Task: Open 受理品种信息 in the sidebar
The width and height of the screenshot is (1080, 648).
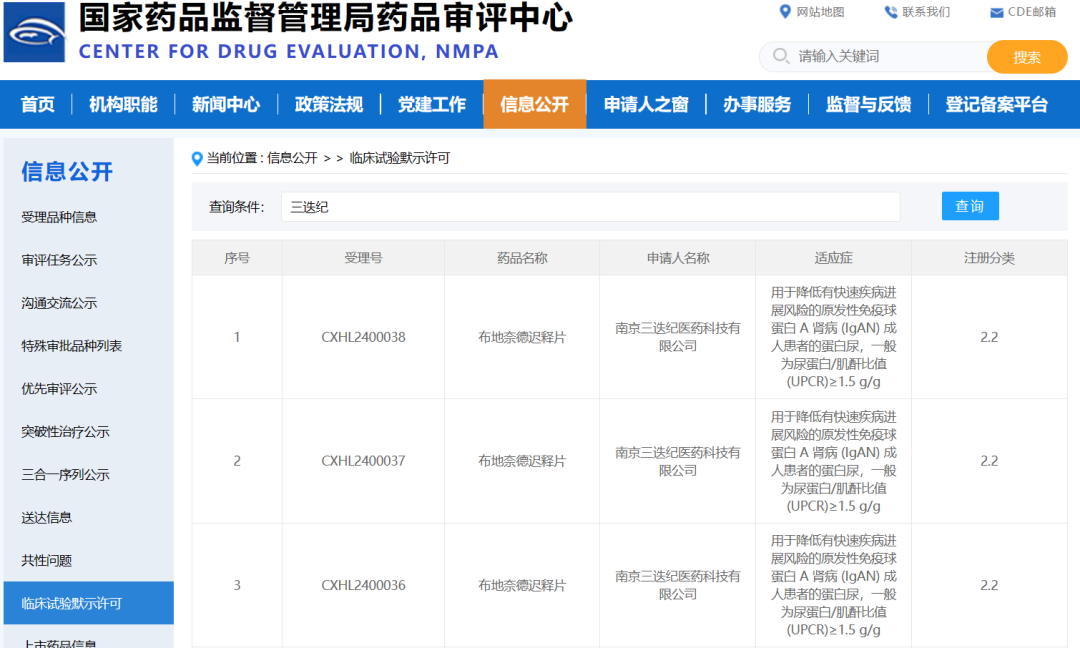Action: [x=60, y=217]
